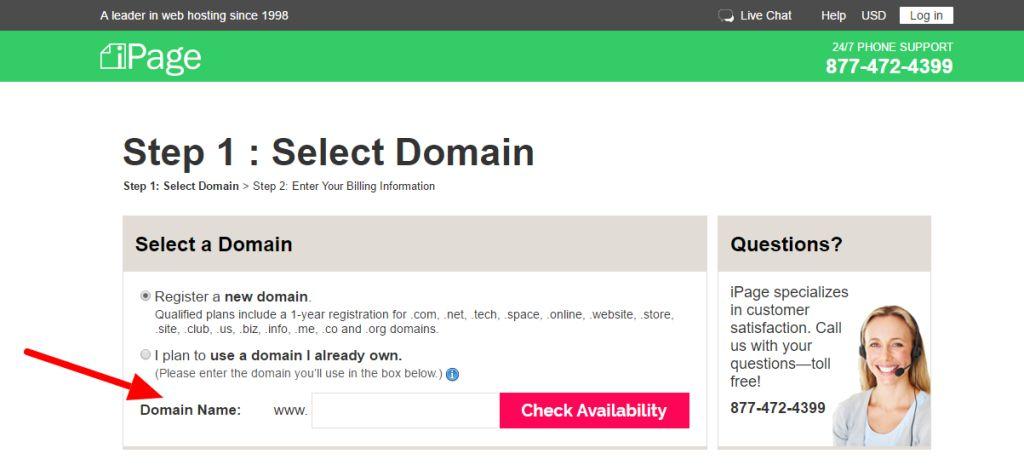Click the Check Availability button

pos(594,410)
